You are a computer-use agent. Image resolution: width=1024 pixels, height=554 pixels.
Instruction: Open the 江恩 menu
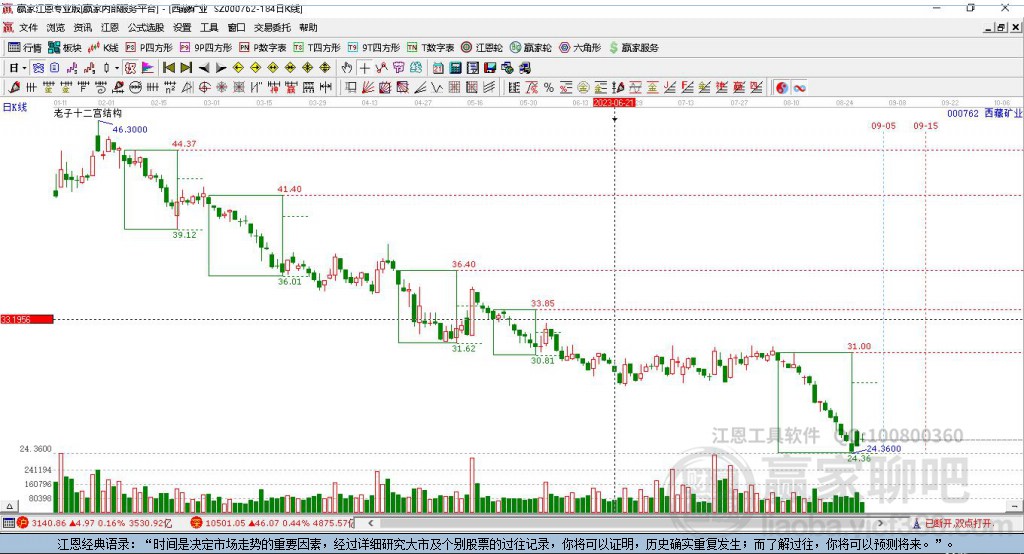point(110,27)
